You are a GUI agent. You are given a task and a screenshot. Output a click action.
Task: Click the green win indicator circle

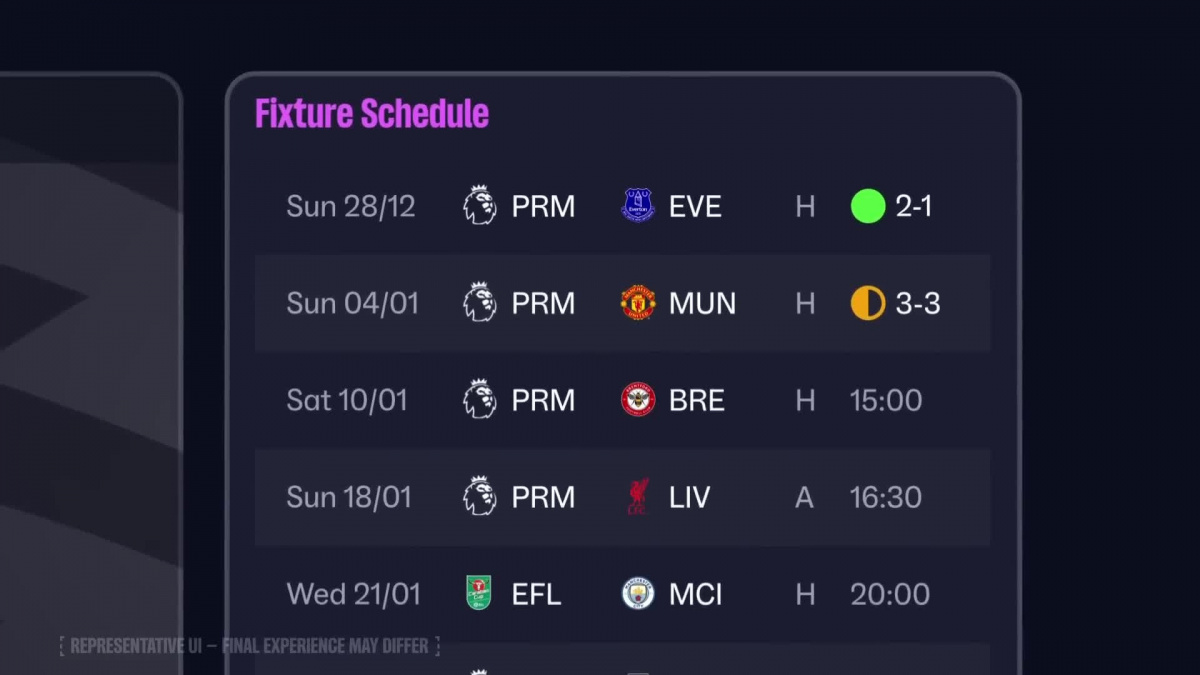tap(868, 206)
